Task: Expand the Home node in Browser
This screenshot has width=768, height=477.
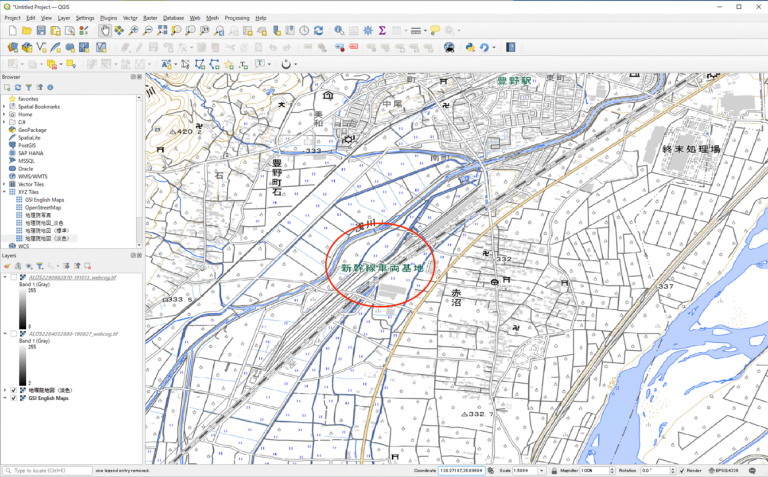Action: pos(4,114)
